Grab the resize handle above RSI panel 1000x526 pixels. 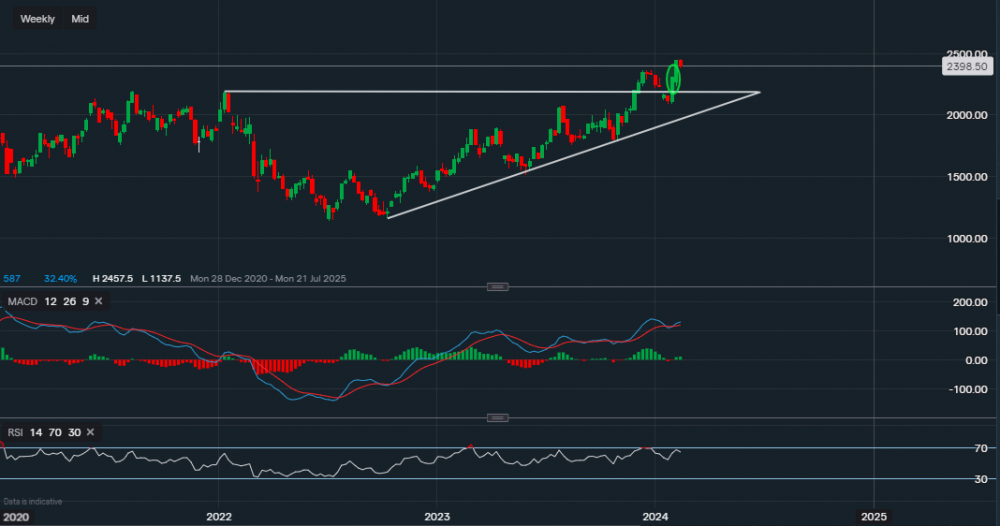(497, 418)
